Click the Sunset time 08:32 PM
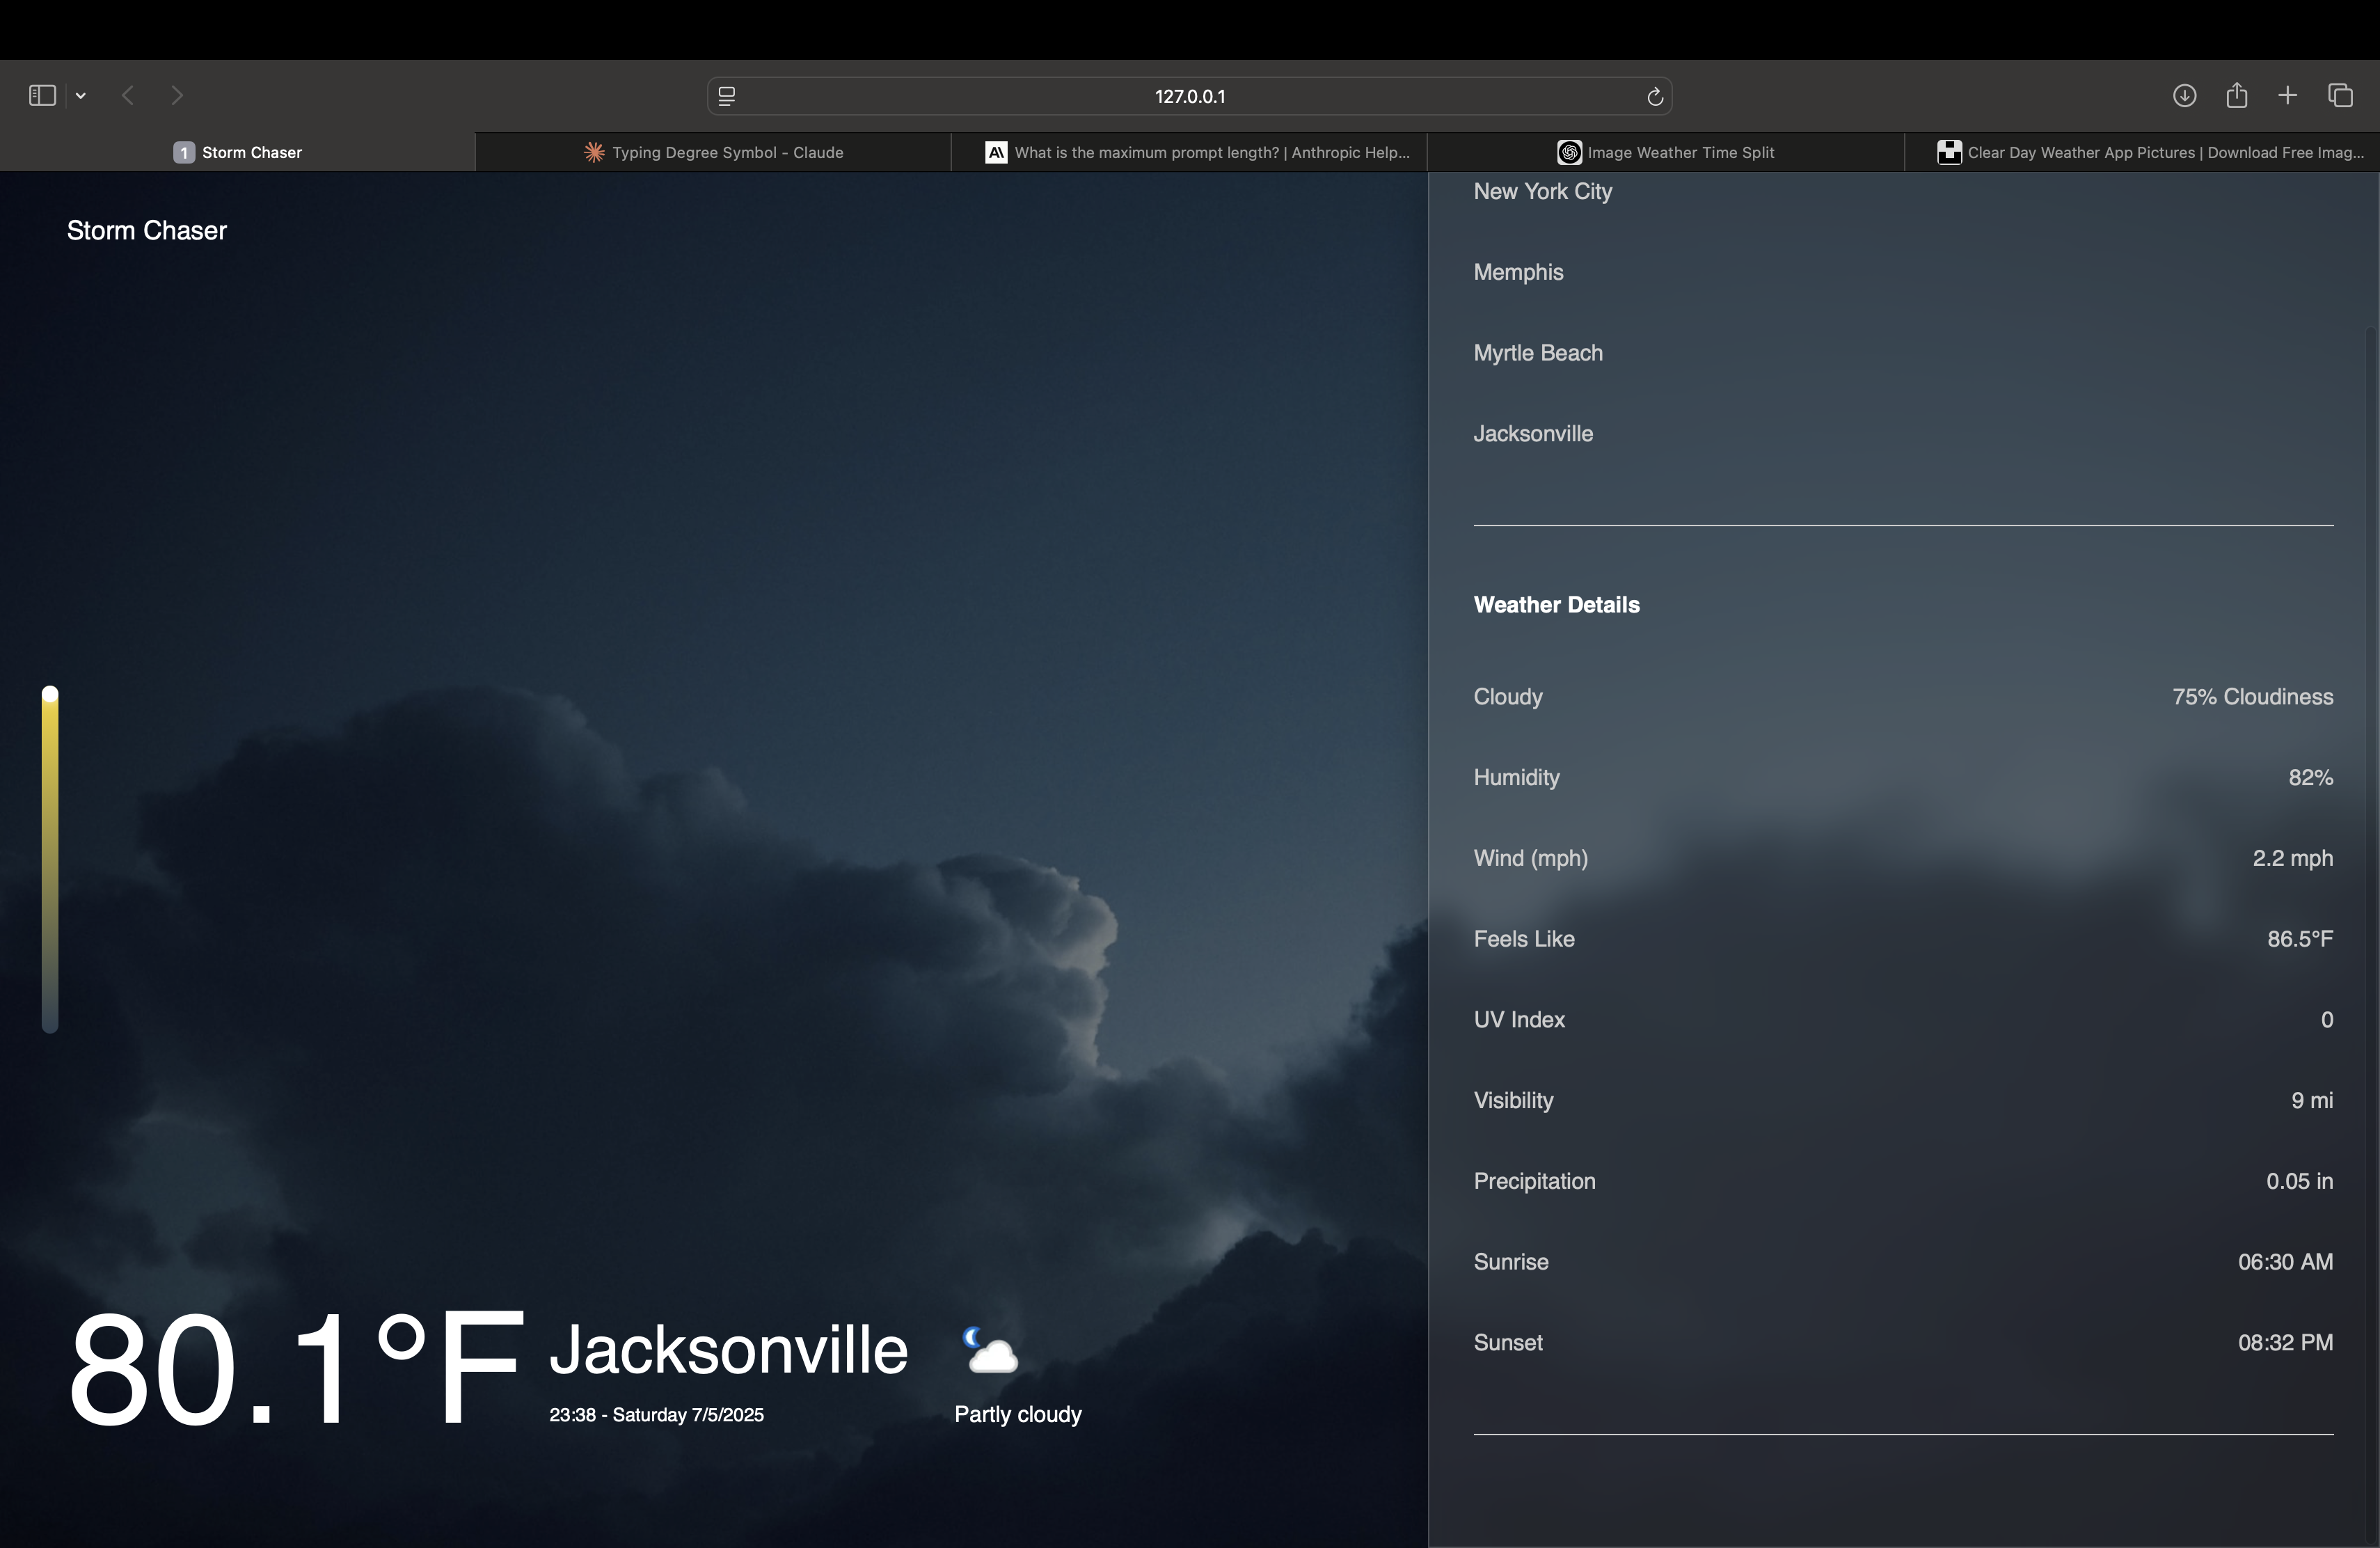Viewport: 2380px width, 1548px height. click(x=2285, y=1342)
